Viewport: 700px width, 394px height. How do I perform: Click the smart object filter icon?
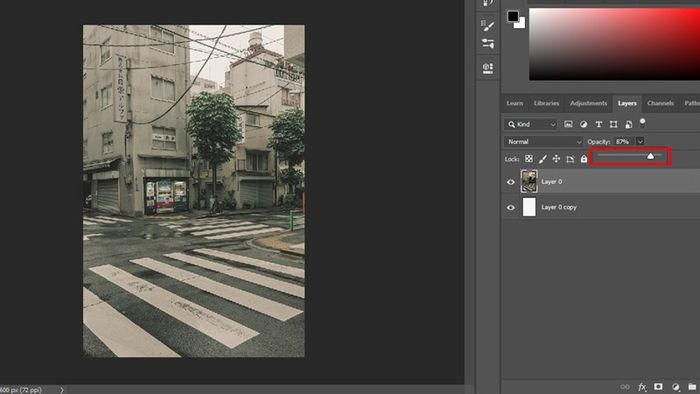(629, 124)
